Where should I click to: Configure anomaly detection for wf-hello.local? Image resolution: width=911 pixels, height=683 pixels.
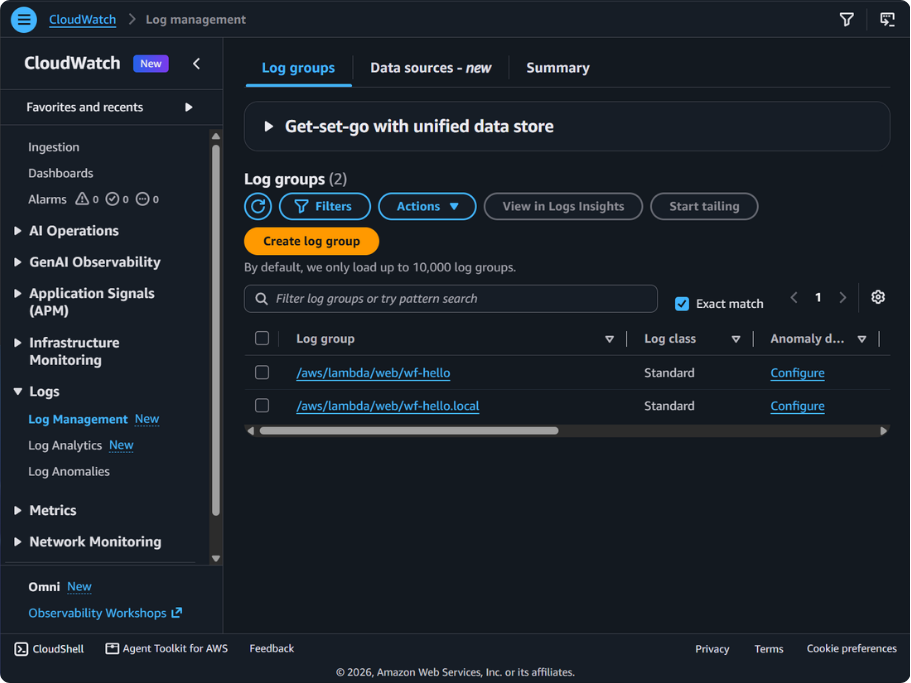(x=797, y=406)
